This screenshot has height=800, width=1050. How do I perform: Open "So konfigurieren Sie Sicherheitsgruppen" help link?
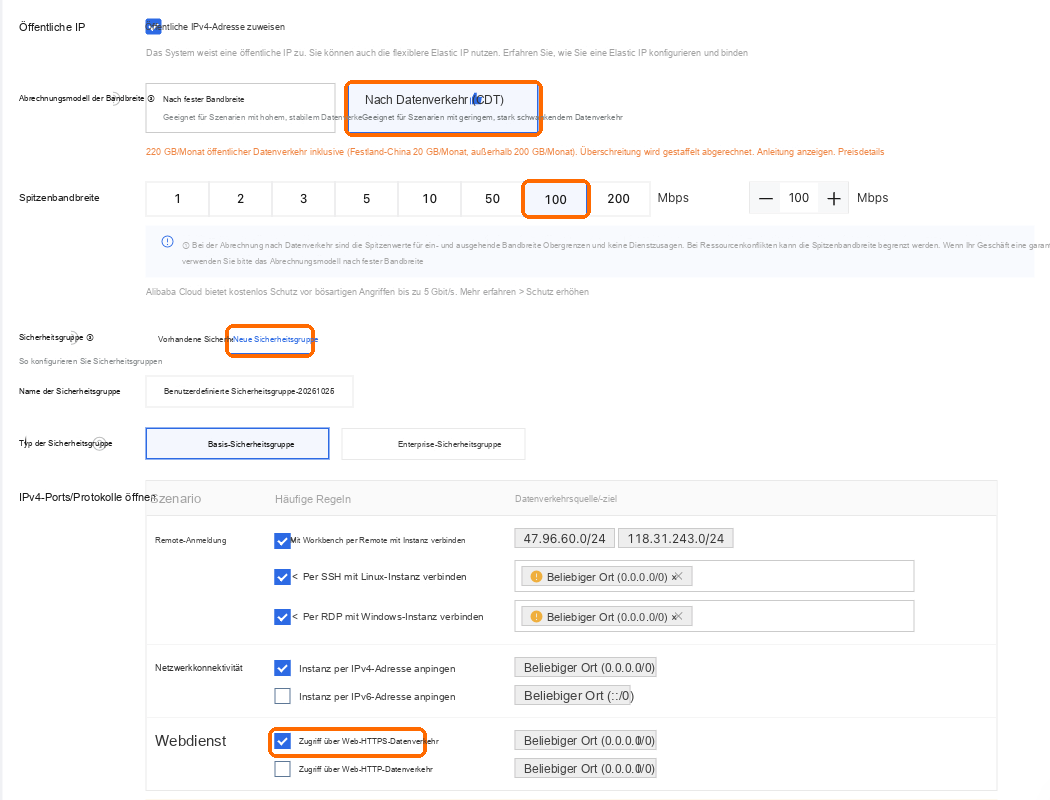tap(90, 362)
